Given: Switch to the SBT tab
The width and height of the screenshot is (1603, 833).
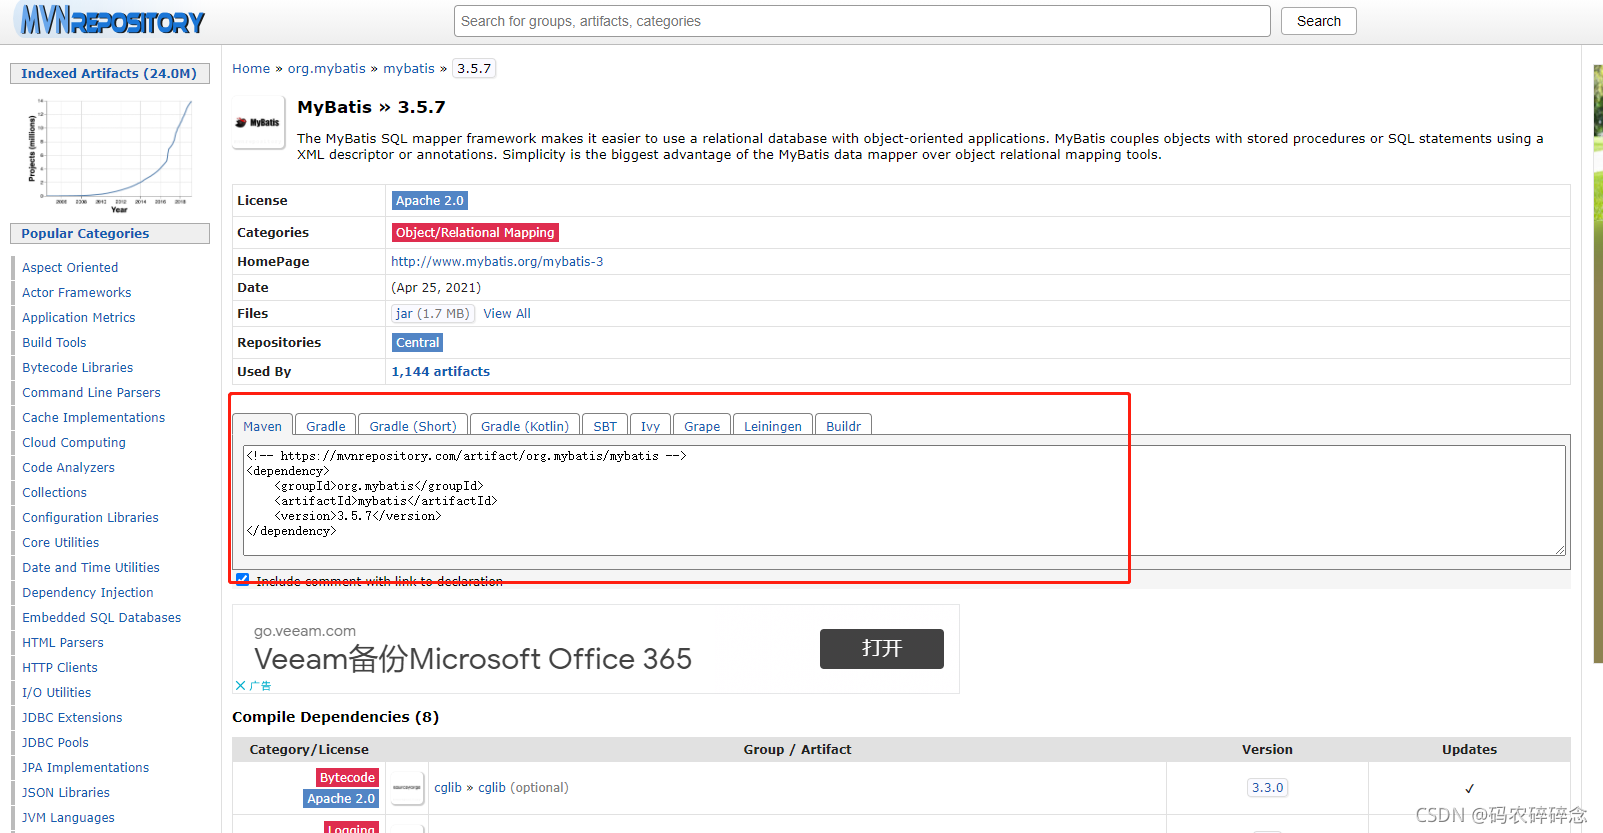Looking at the screenshot, I should pyautogui.click(x=605, y=426).
